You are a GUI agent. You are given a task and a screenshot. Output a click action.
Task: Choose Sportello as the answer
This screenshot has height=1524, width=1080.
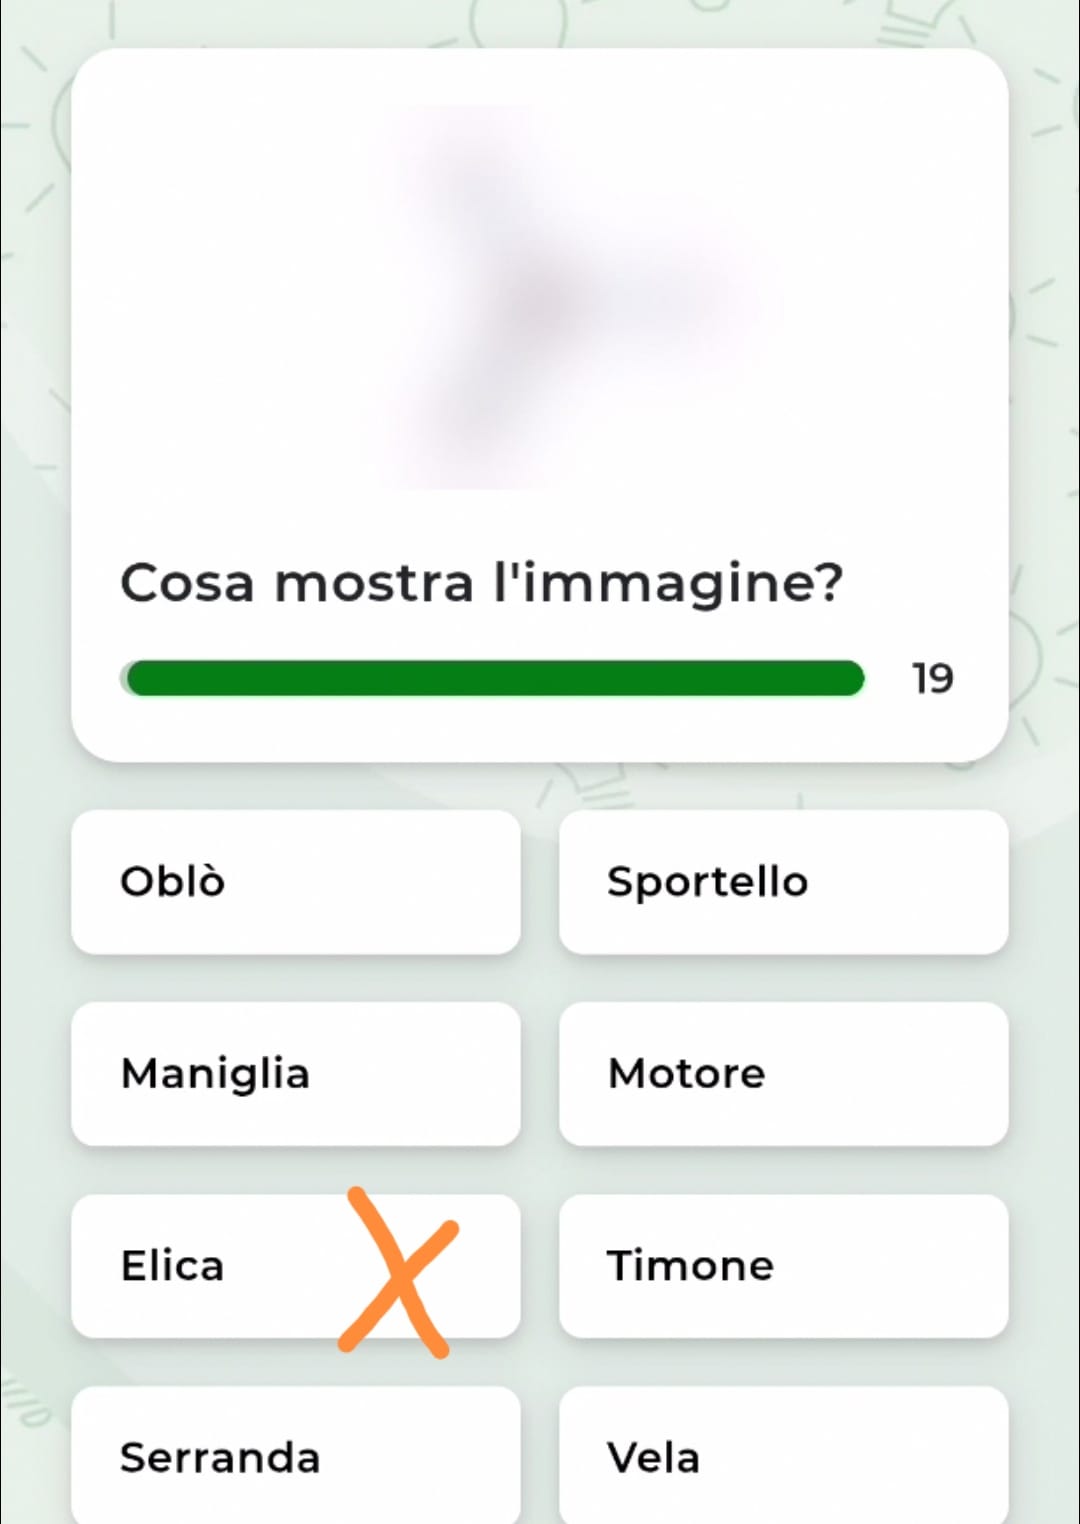point(783,882)
